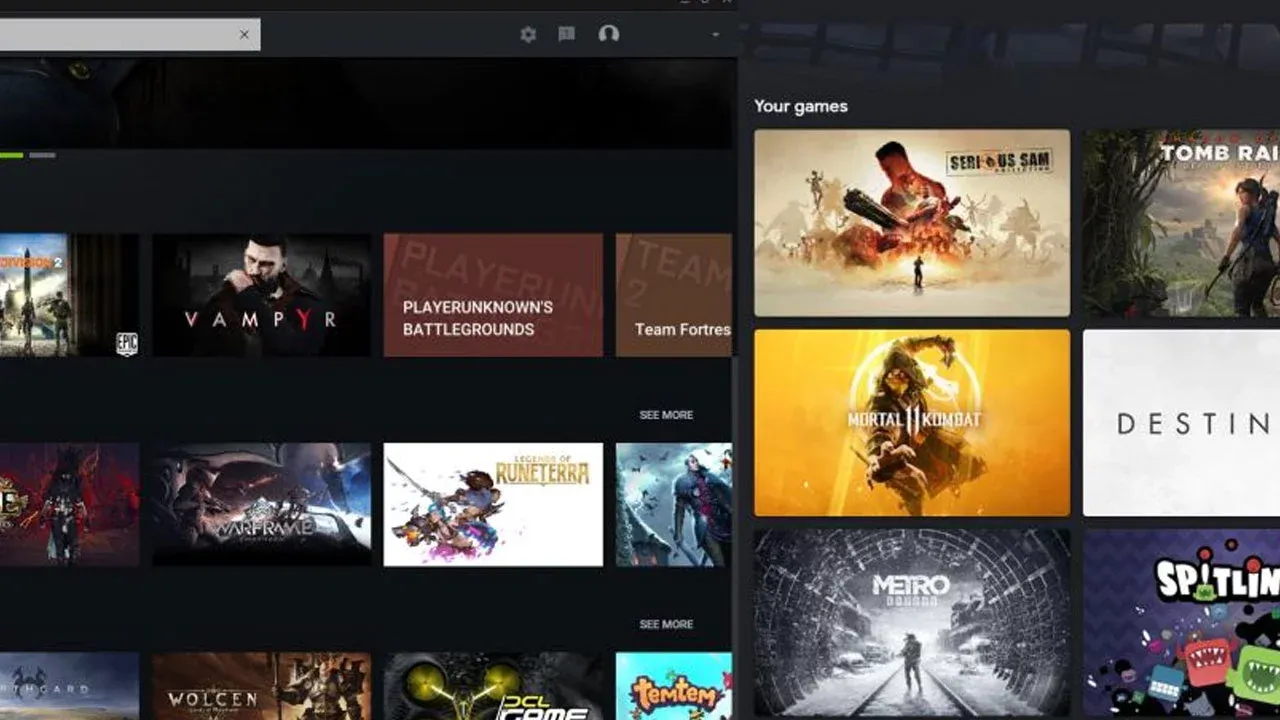Open the Destiny tile in Your games
Screen dimensions: 1280x720
click(1181, 423)
